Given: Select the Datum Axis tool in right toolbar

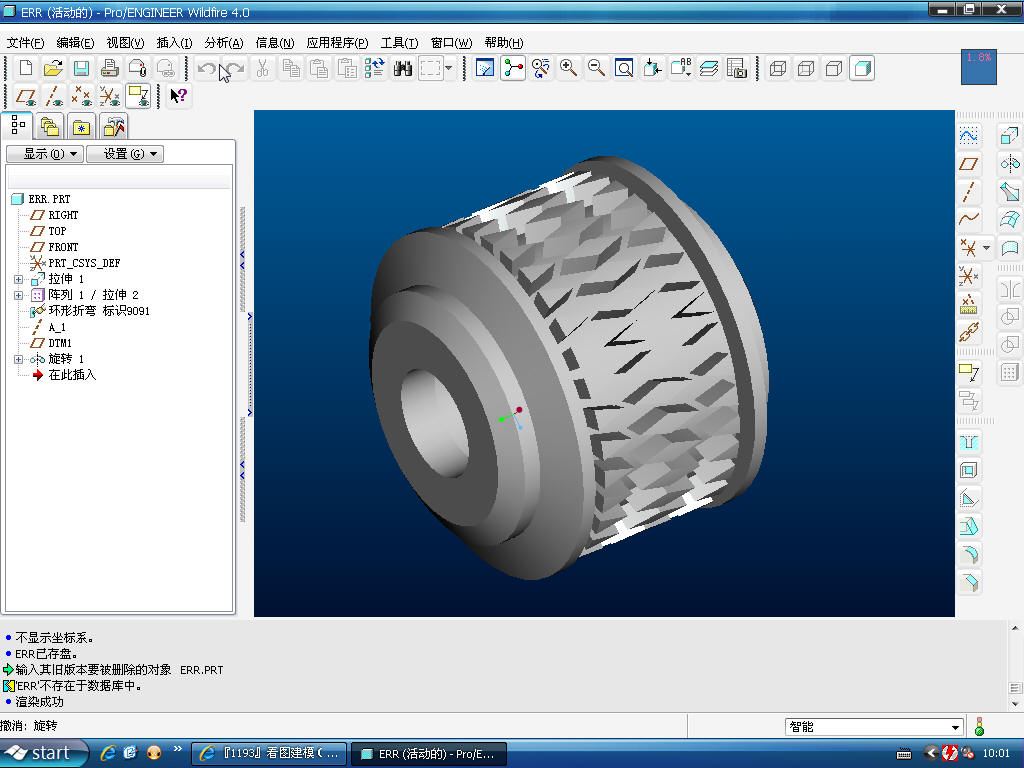Looking at the screenshot, I should click(968, 192).
